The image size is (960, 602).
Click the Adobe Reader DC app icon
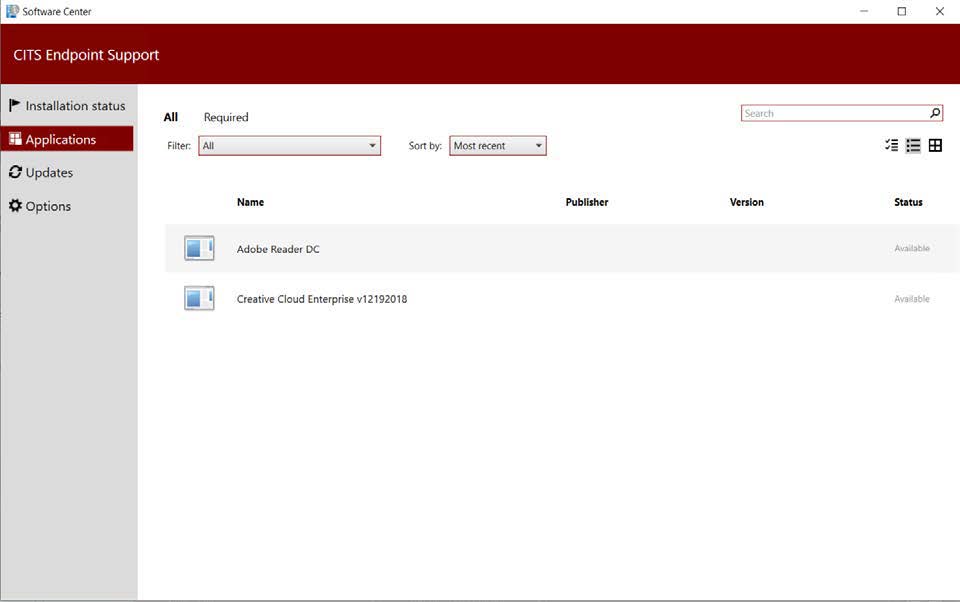199,248
